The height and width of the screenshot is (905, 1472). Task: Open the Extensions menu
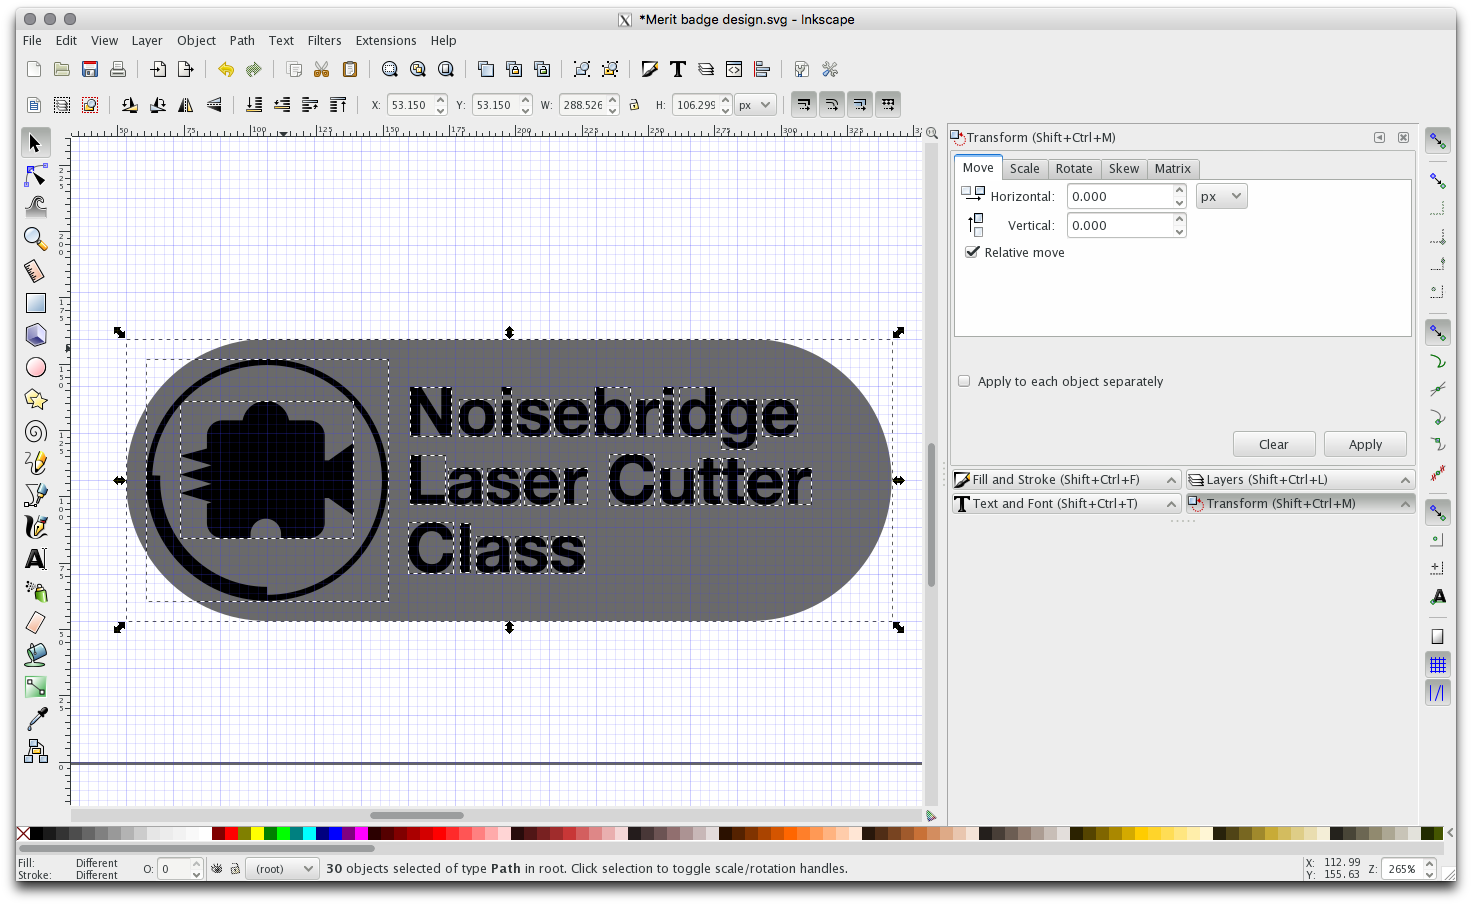pyautogui.click(x=385, y=41)
